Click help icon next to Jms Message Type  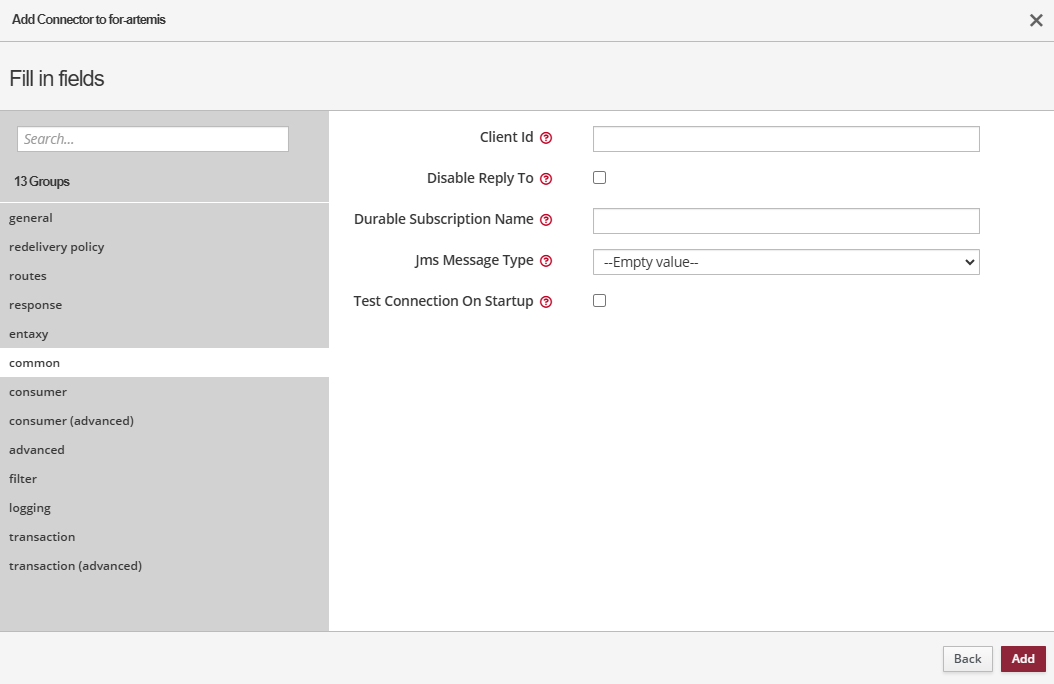pyautogui.click(x=546, y=261)
